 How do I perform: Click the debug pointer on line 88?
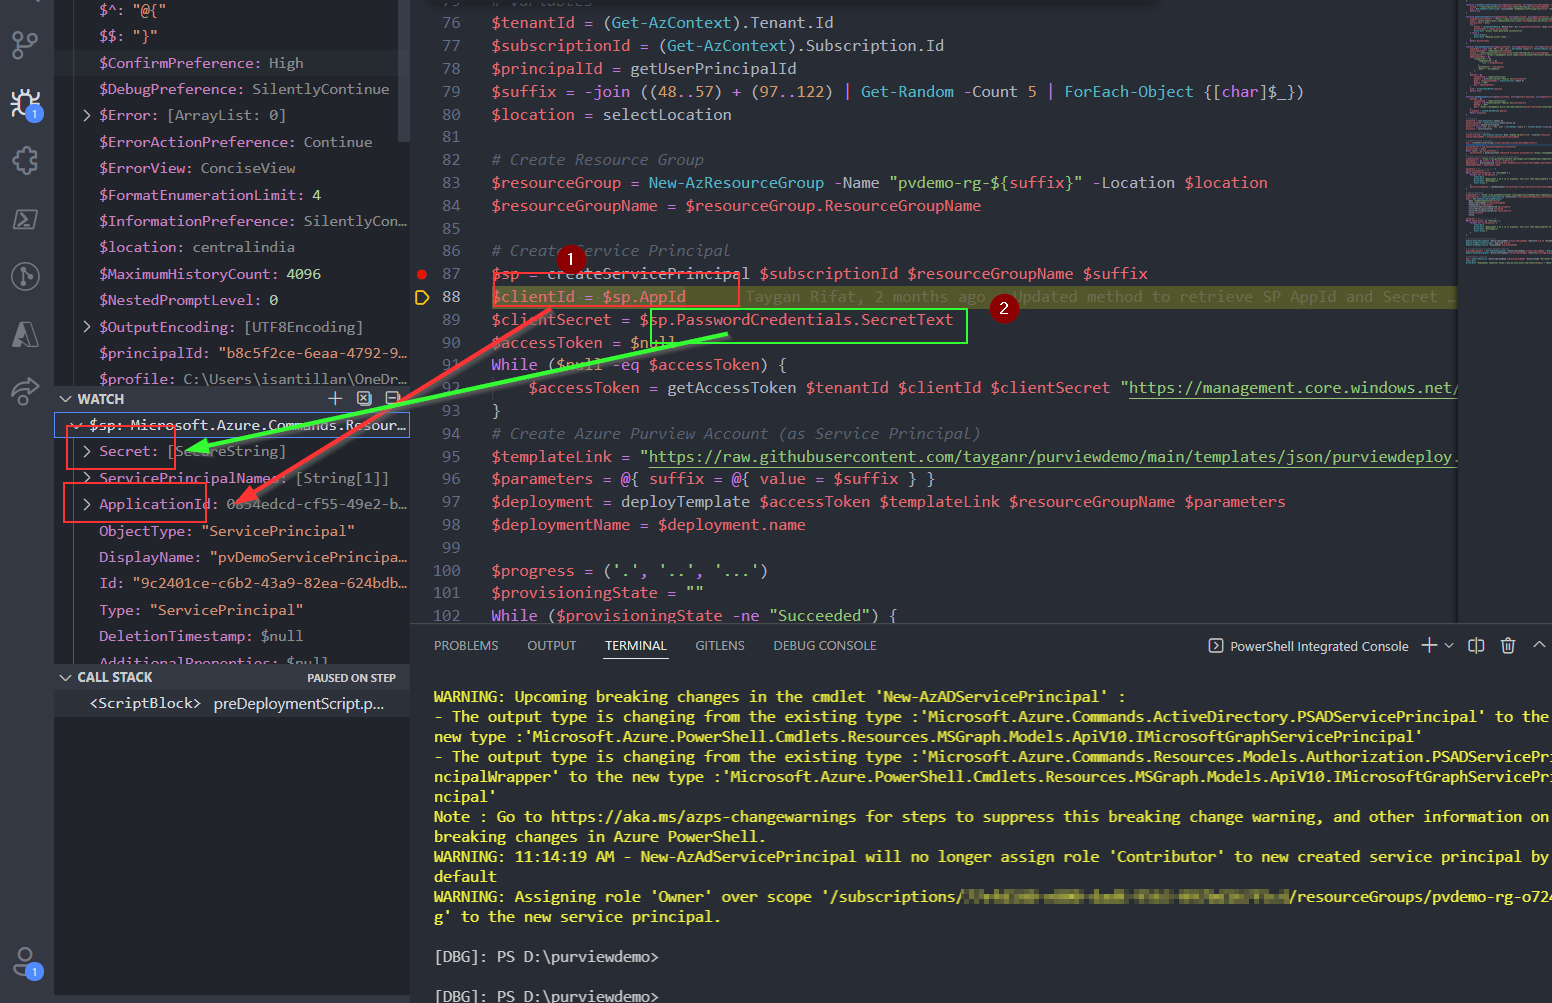[x=422, y=297]
